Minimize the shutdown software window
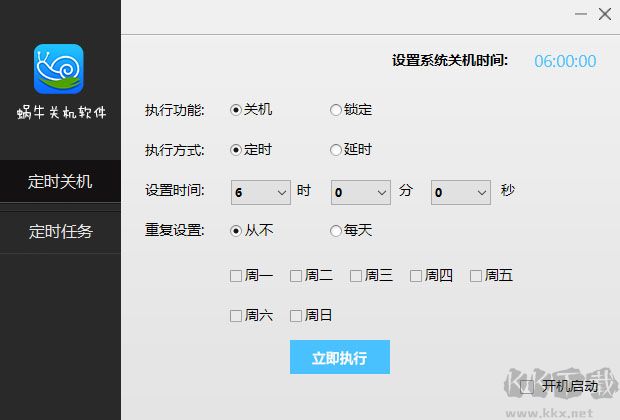 (x=580, y=14)
